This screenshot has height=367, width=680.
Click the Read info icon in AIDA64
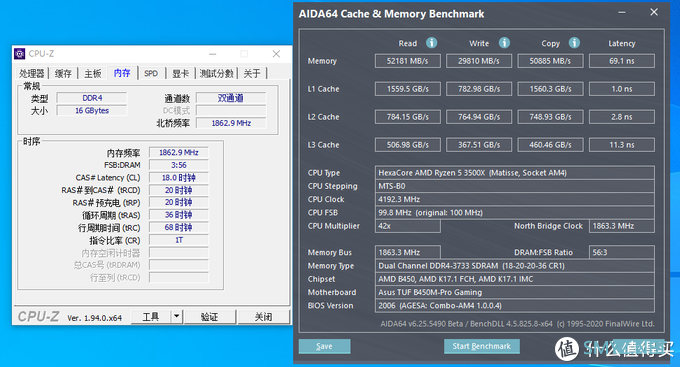coord(432,43)
